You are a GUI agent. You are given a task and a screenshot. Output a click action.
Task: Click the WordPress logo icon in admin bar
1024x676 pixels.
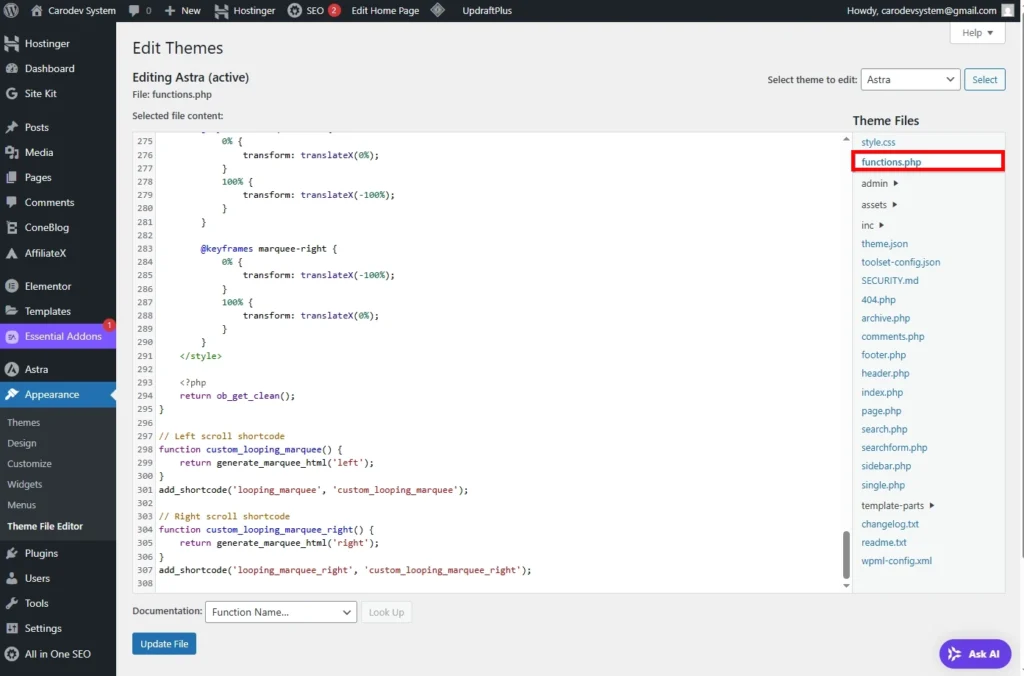(12, 10)
